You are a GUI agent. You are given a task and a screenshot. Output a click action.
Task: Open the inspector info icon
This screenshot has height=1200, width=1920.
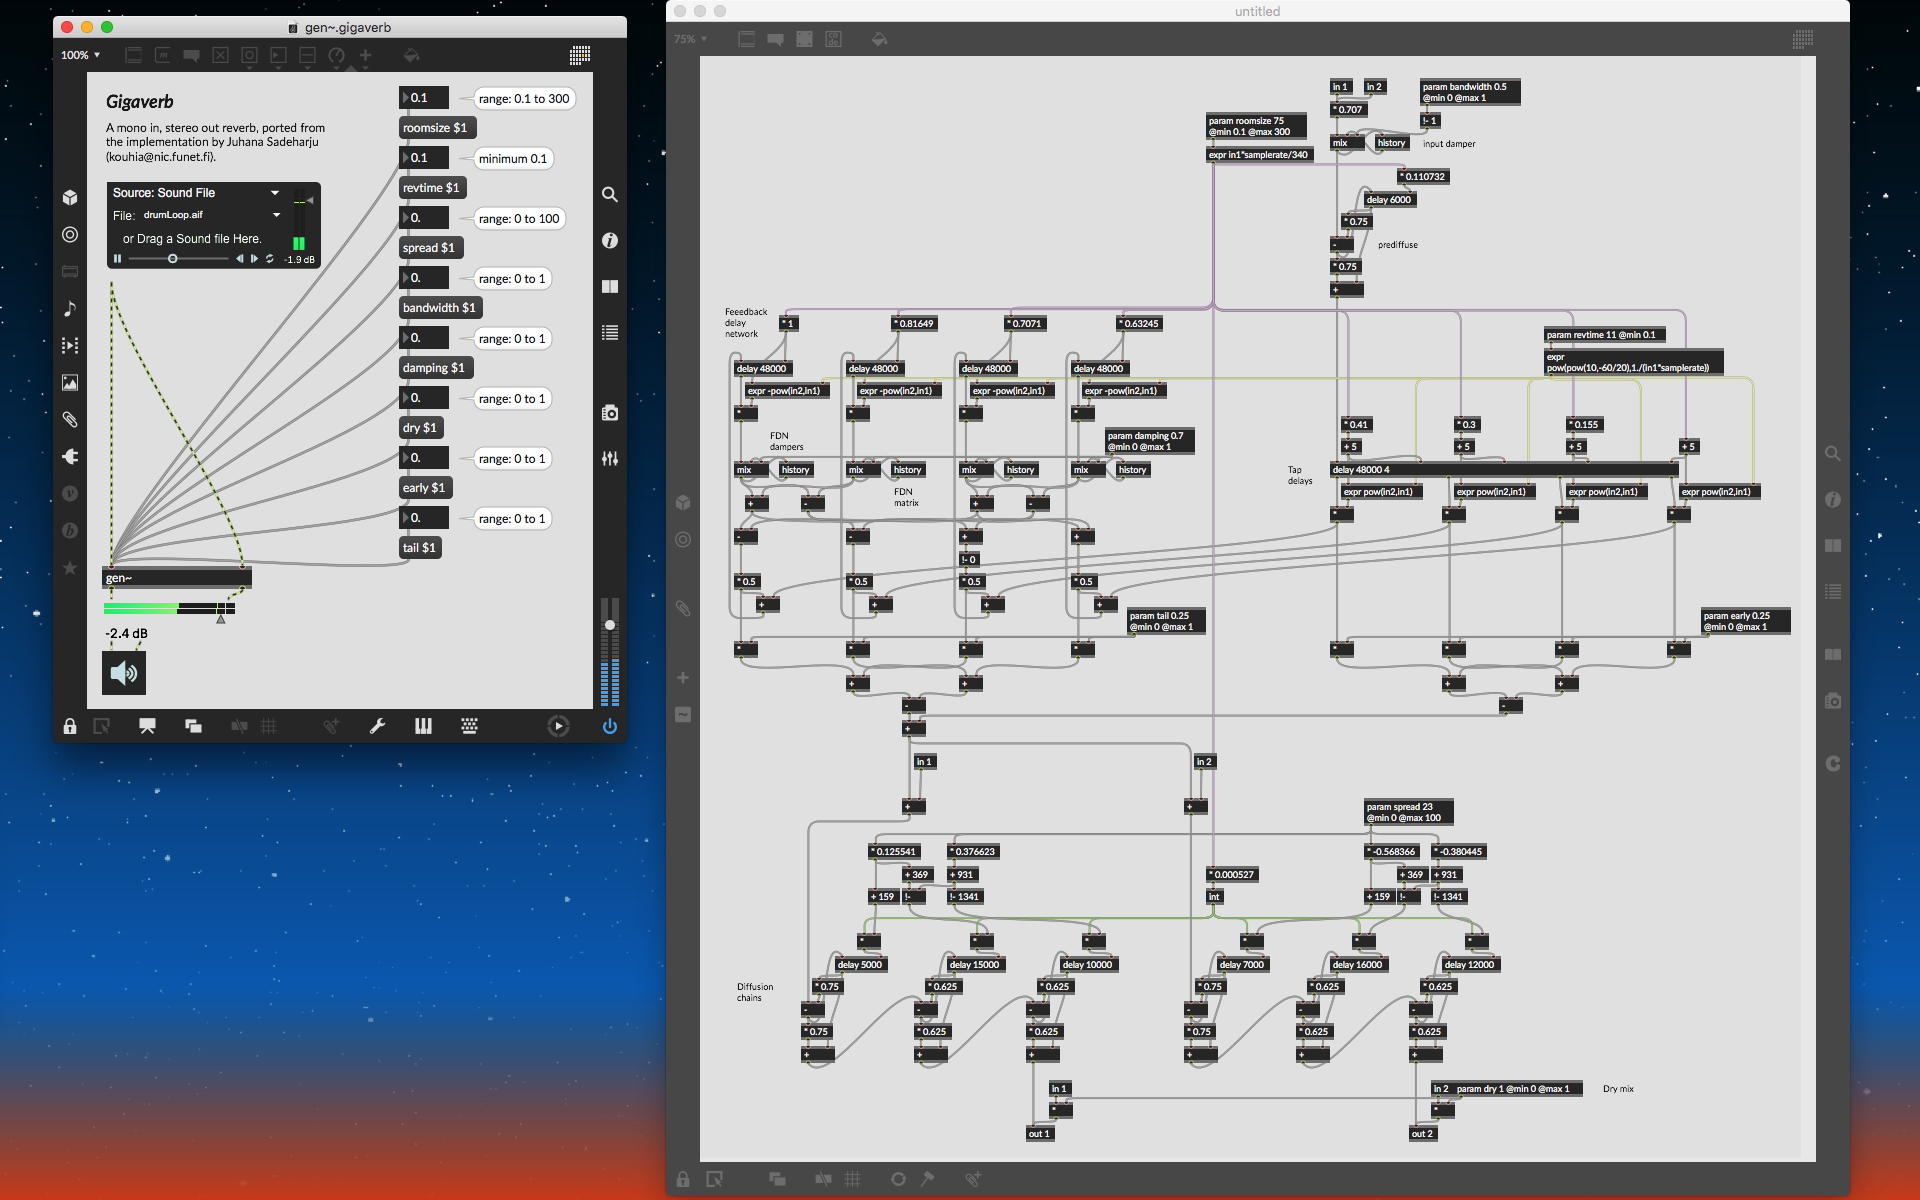click(x=610, y=241)
